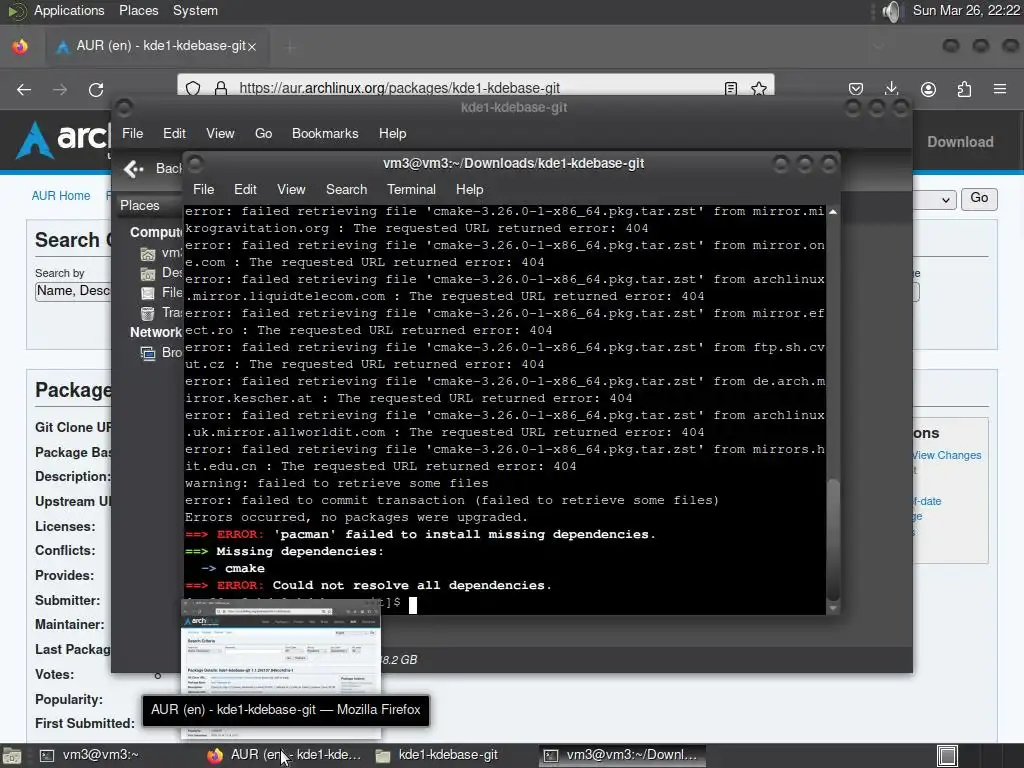This screenshot has height=768, width=1024.
Task: Click the terminal vertical scrollbar handle
Action: coord(833,540)
